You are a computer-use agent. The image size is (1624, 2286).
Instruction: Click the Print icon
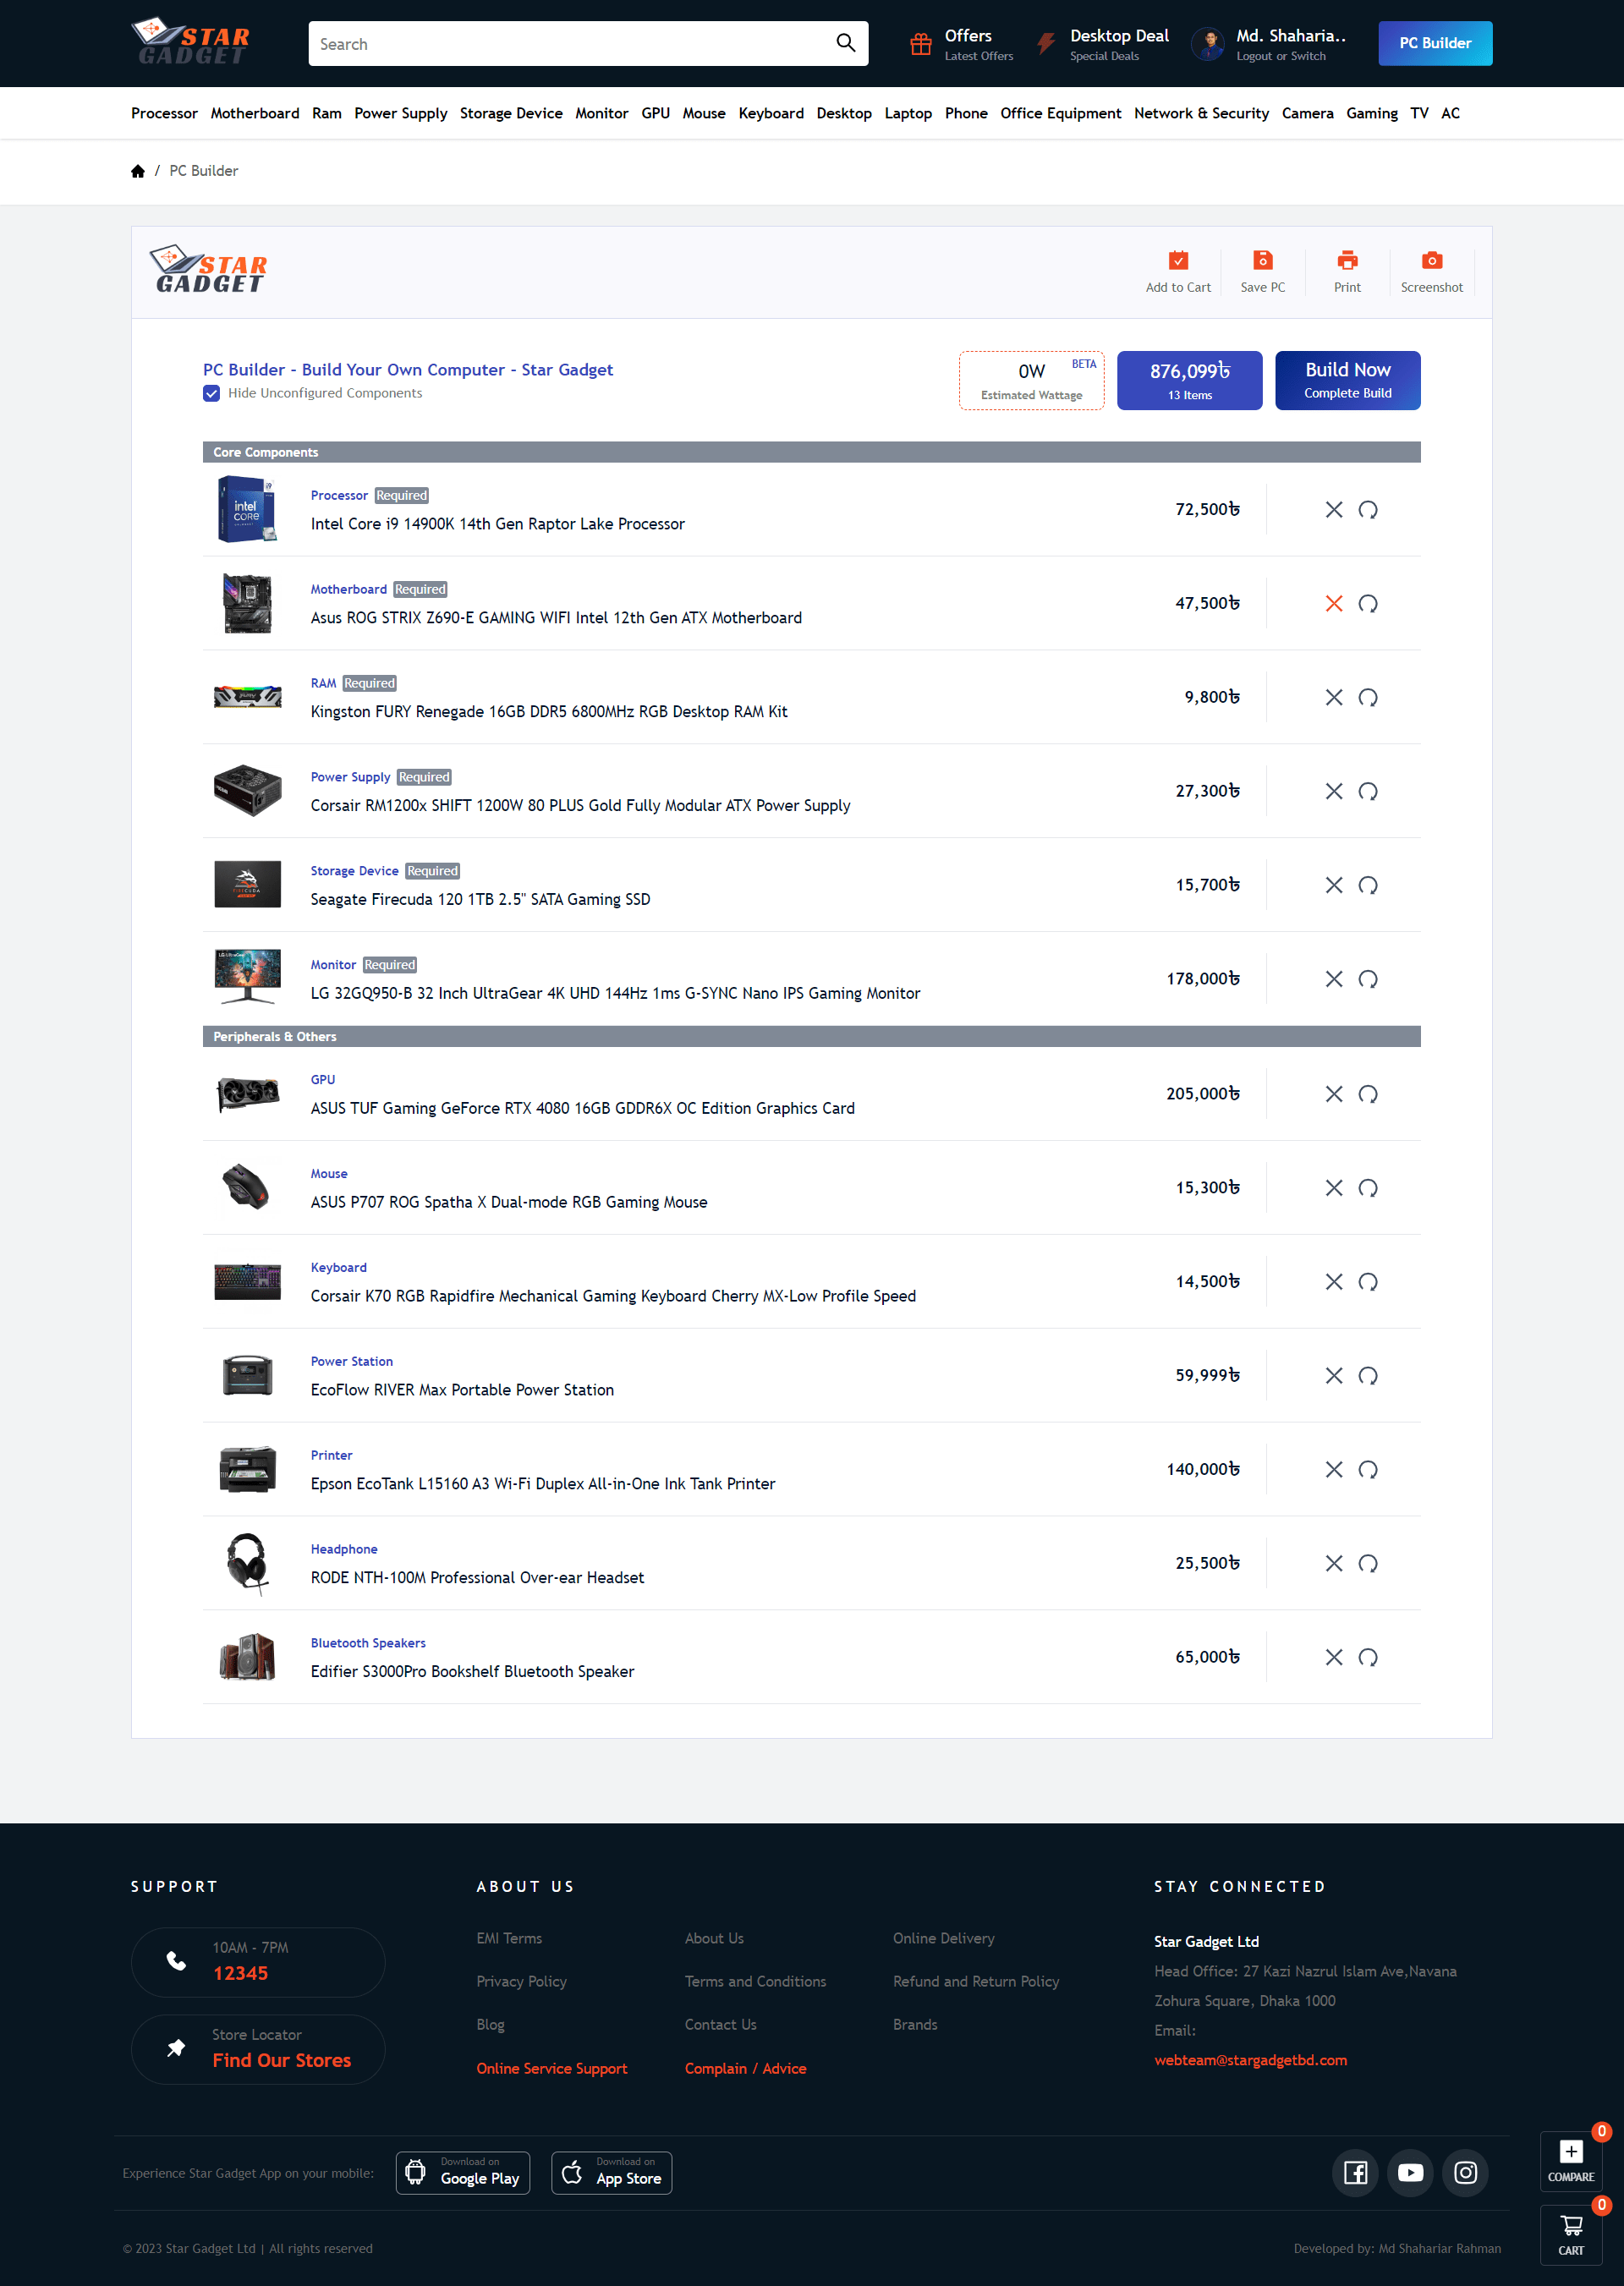(1347, 262)
